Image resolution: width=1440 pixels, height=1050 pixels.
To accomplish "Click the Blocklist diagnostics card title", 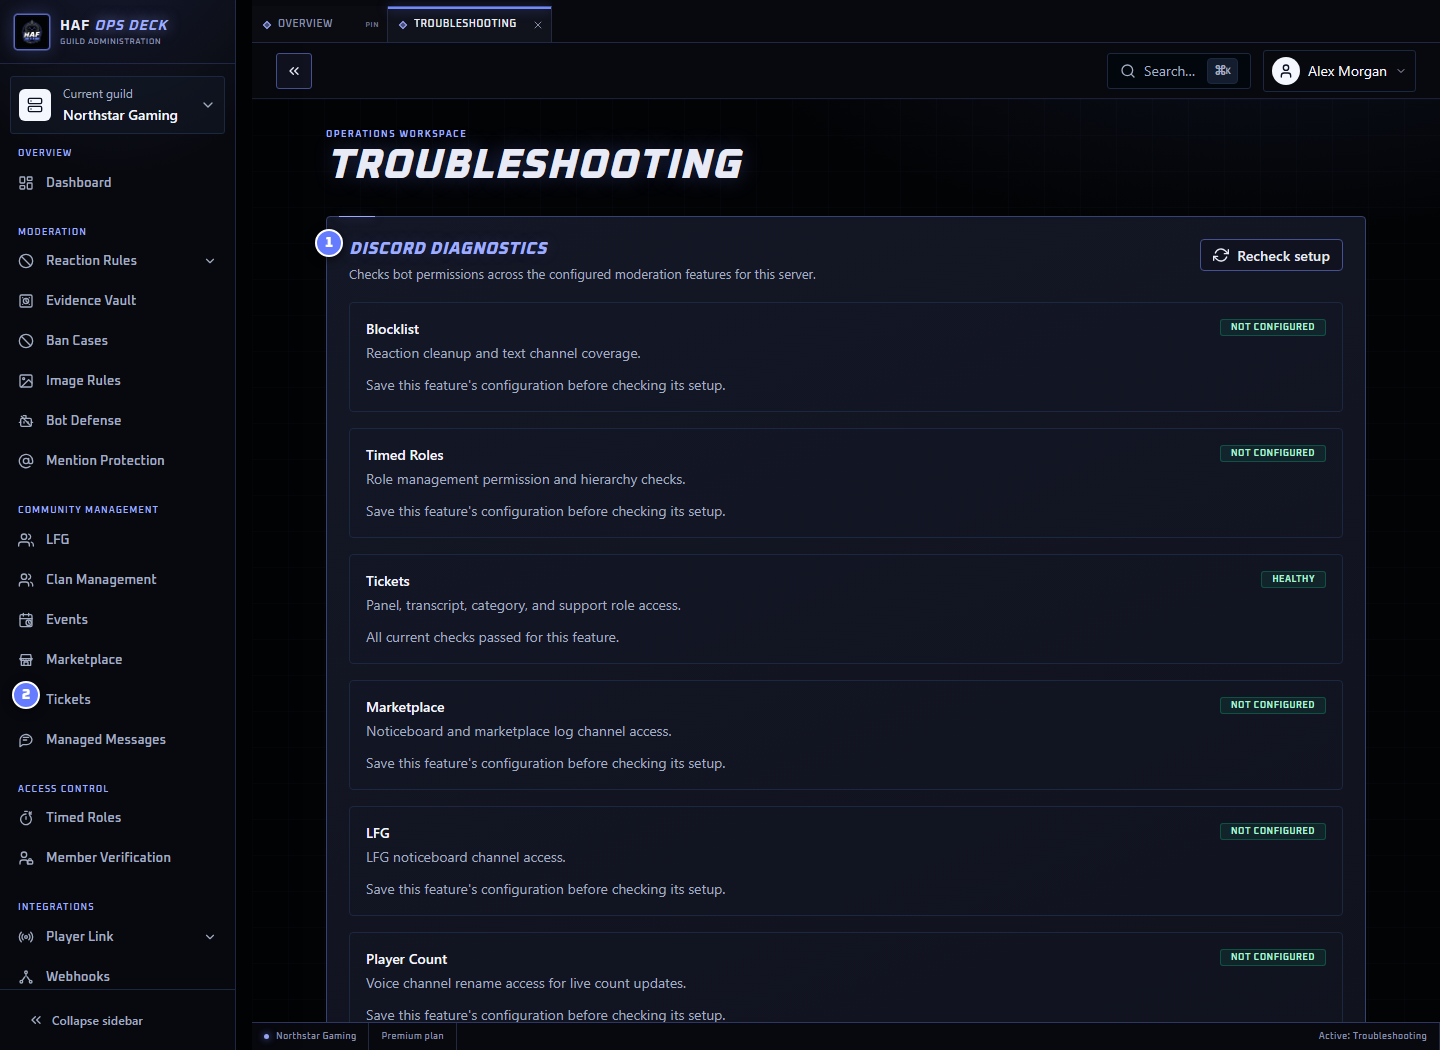I will [392, 329].
